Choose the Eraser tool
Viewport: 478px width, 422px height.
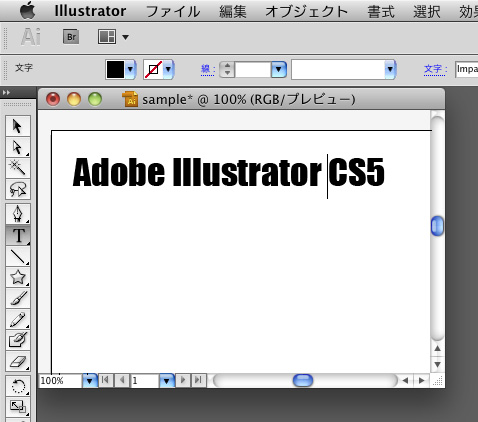pos(18,361)
